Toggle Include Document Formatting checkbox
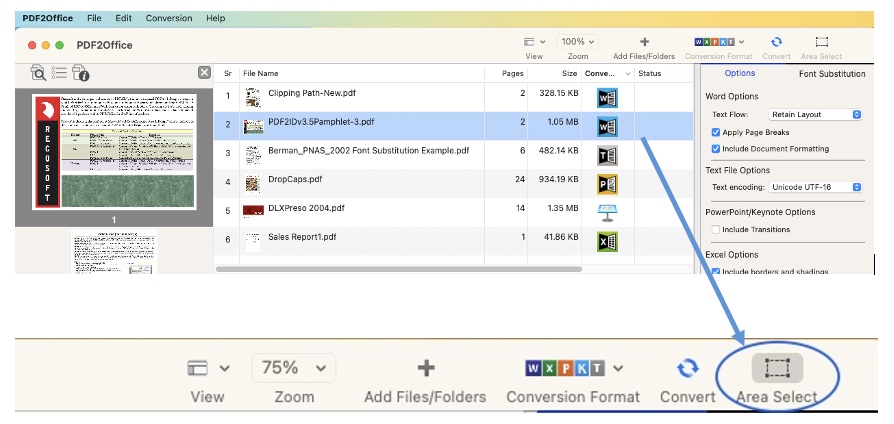This screenshot has width=894, height=424. (x=716, y=149)
